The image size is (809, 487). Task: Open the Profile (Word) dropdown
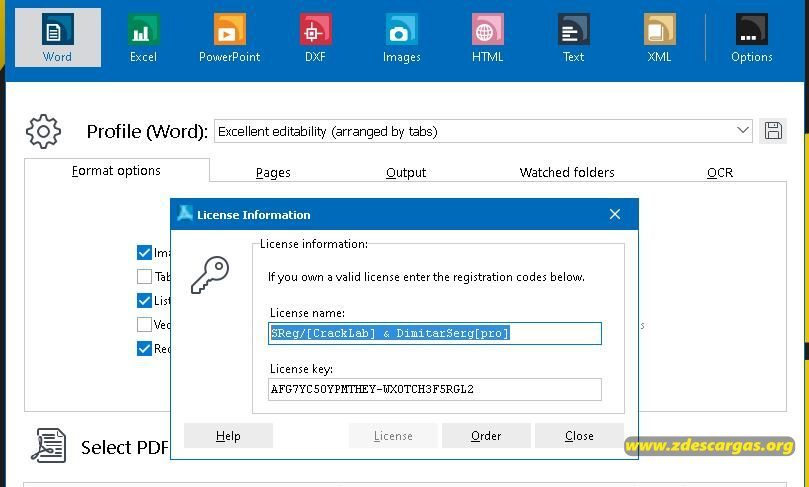coord(483,131)
